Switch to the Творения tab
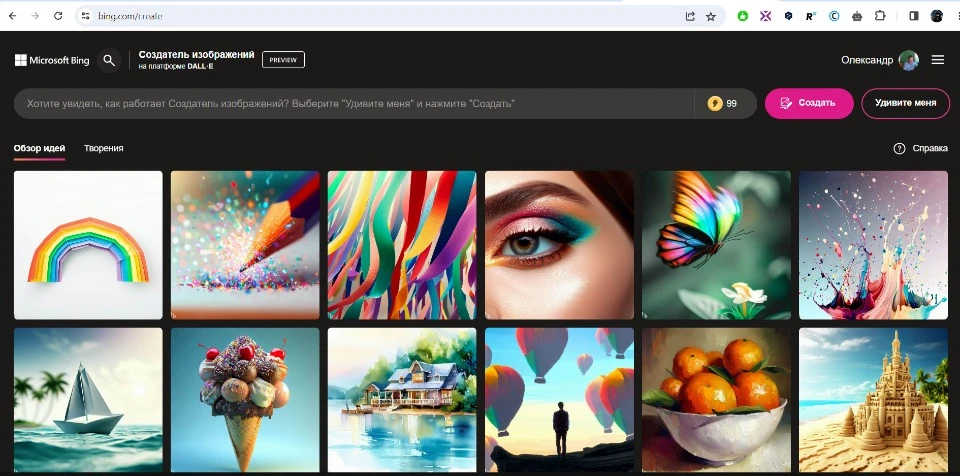This screenshot has height=476, width=960. click(x=103, y=148)
